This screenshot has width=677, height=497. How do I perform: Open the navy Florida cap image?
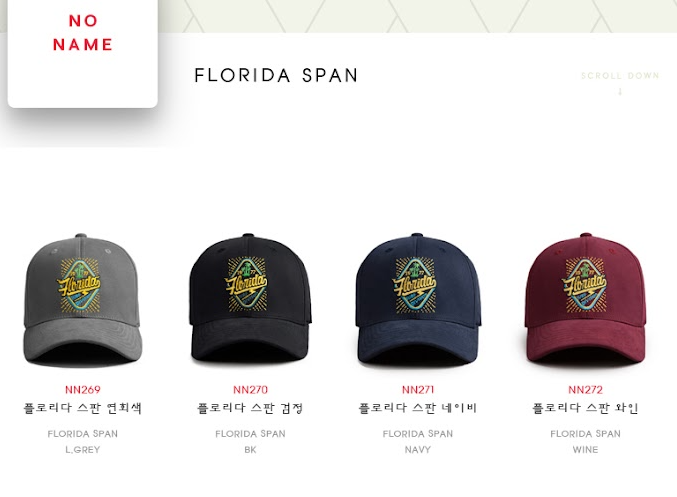tap(418, 300)
